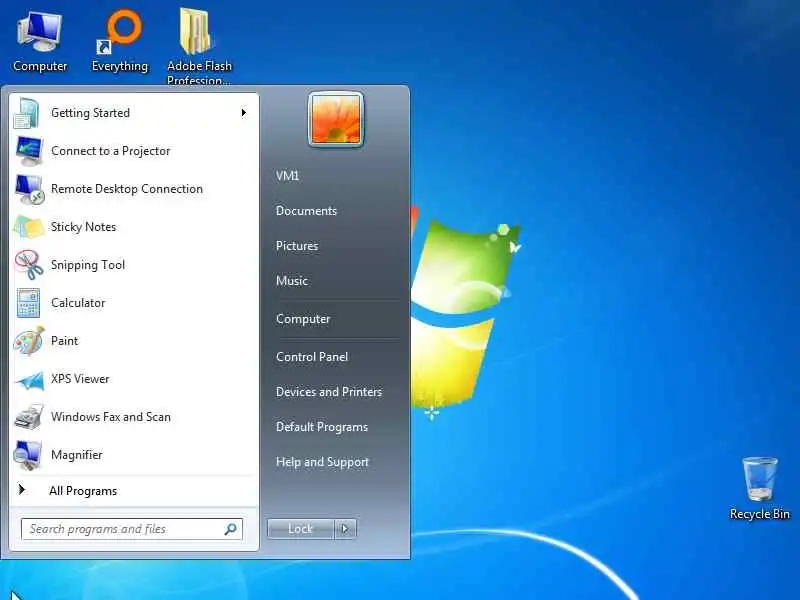This screenshot has height=600, width=800.
Task: Click the Getting Started label
Action: (x=90, y=113)
